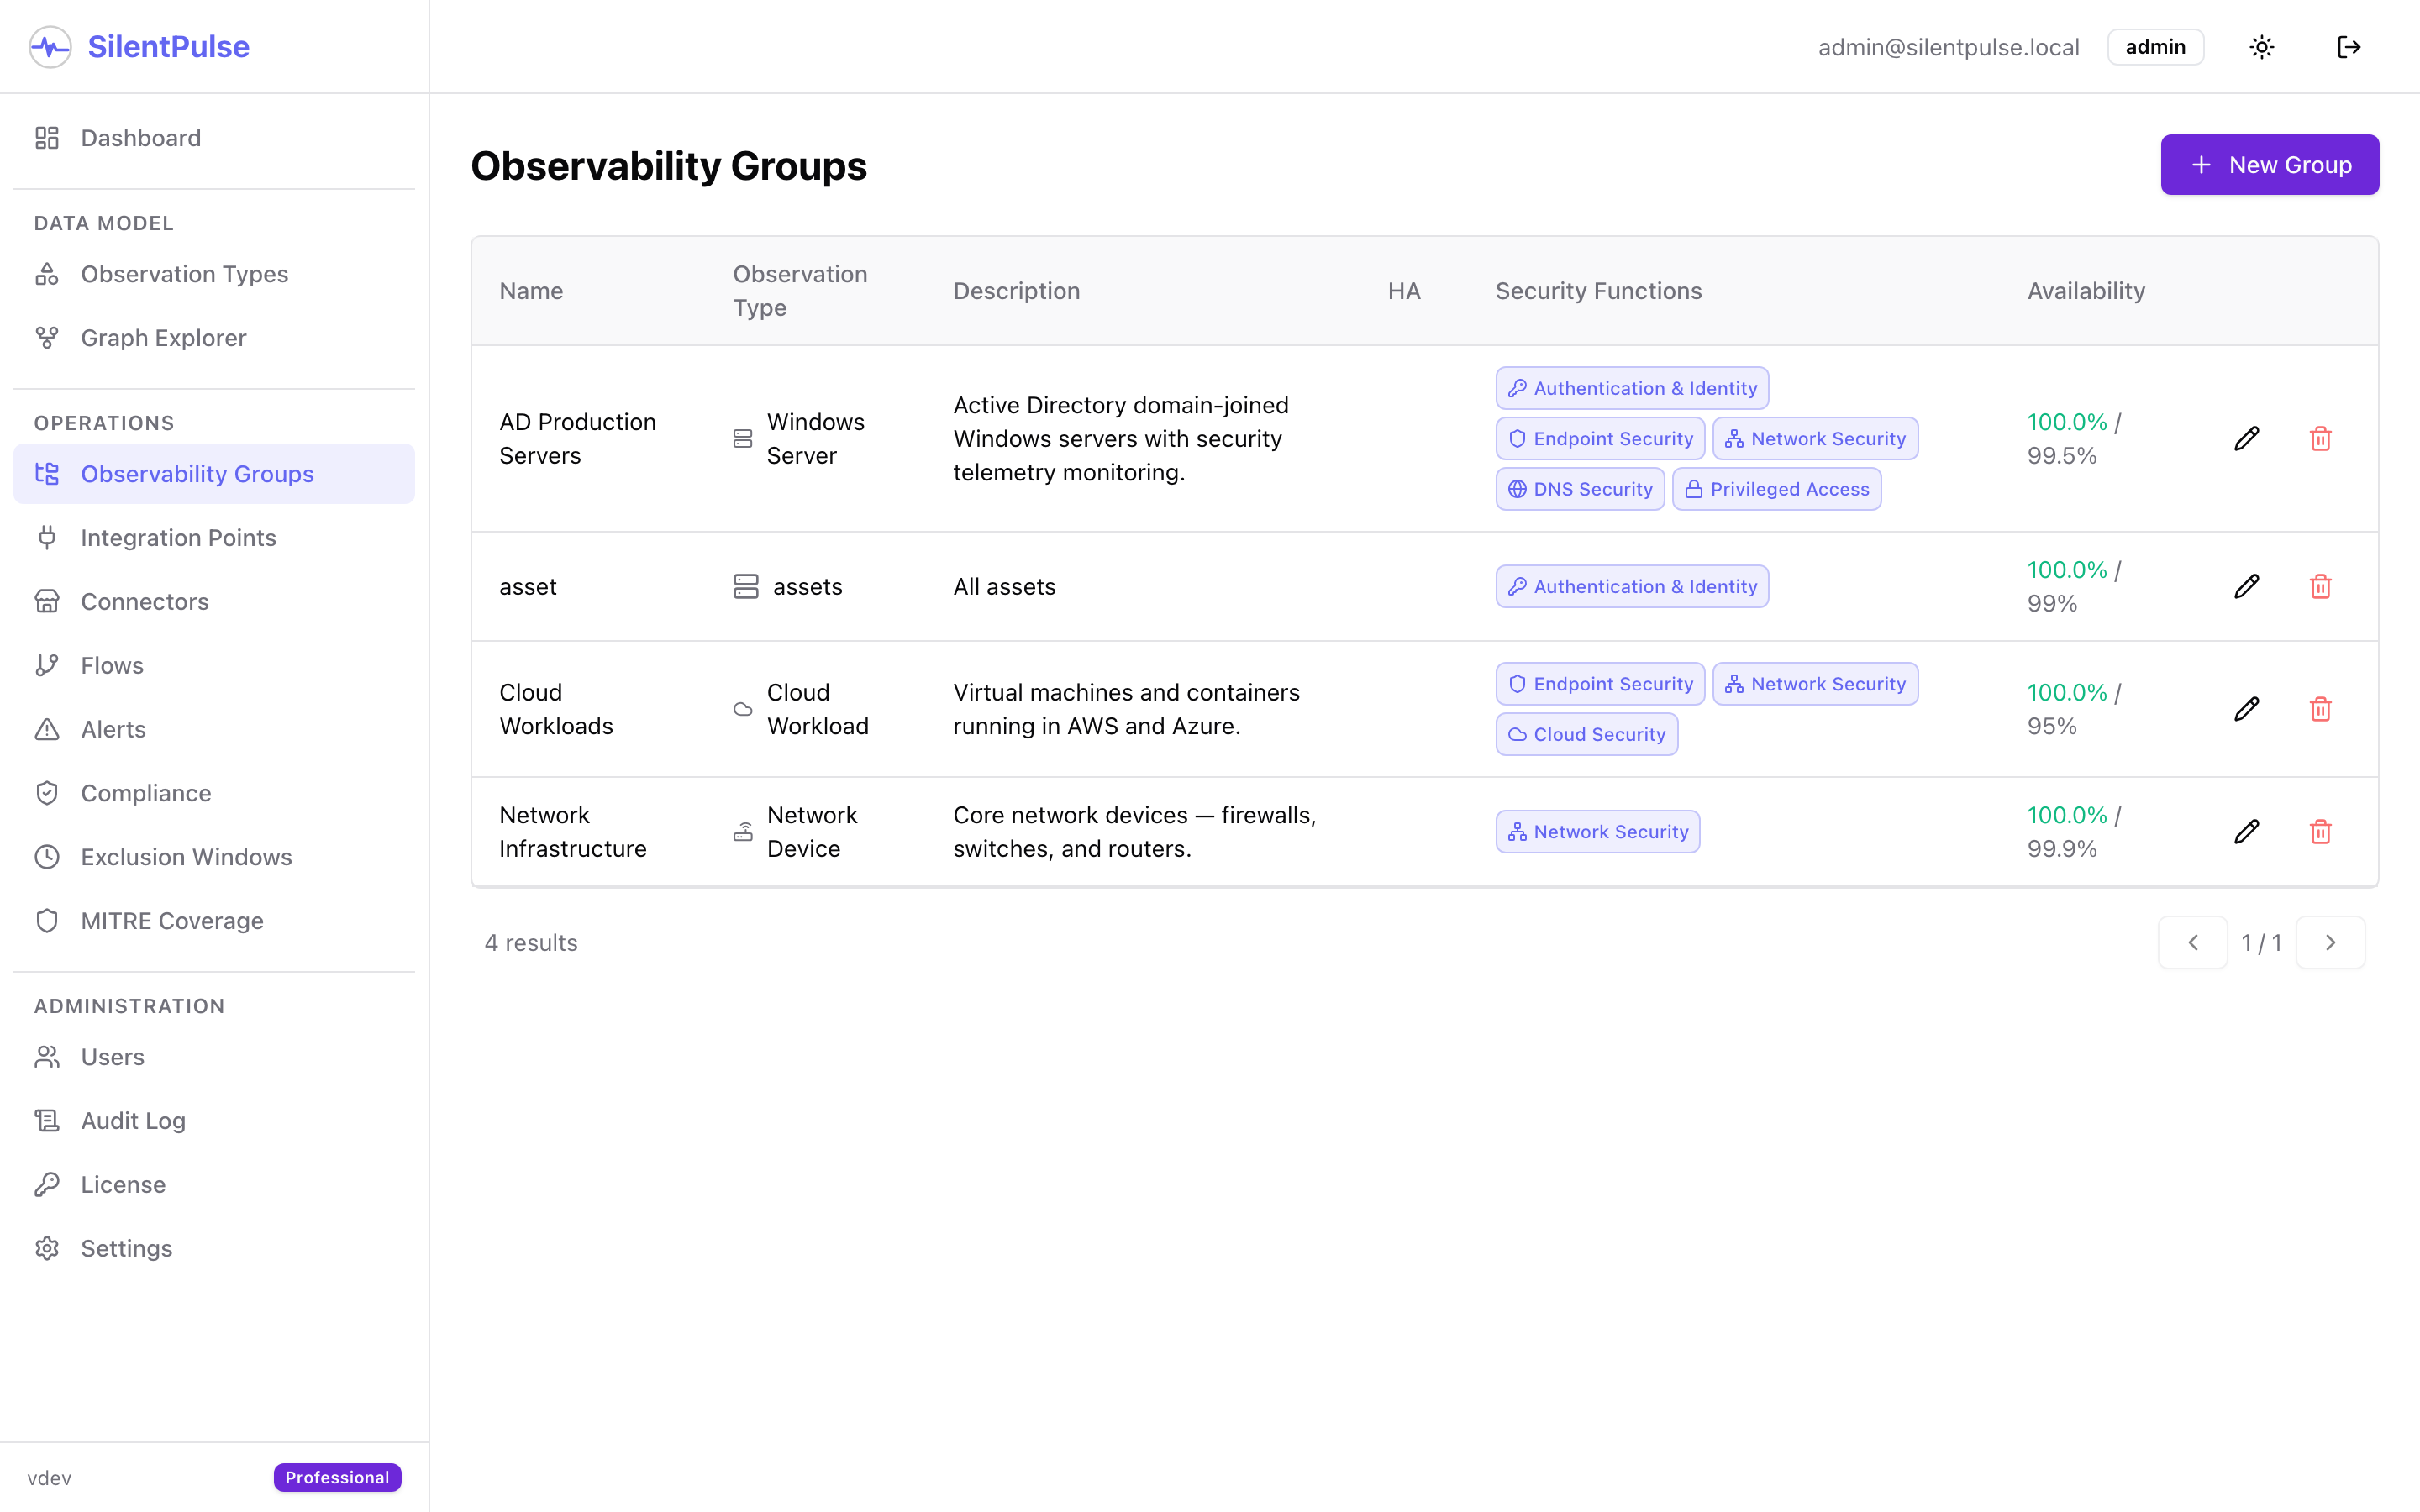Click the License key icon
This screenshot has width=2420, height=1512.
click(47, 1184)
